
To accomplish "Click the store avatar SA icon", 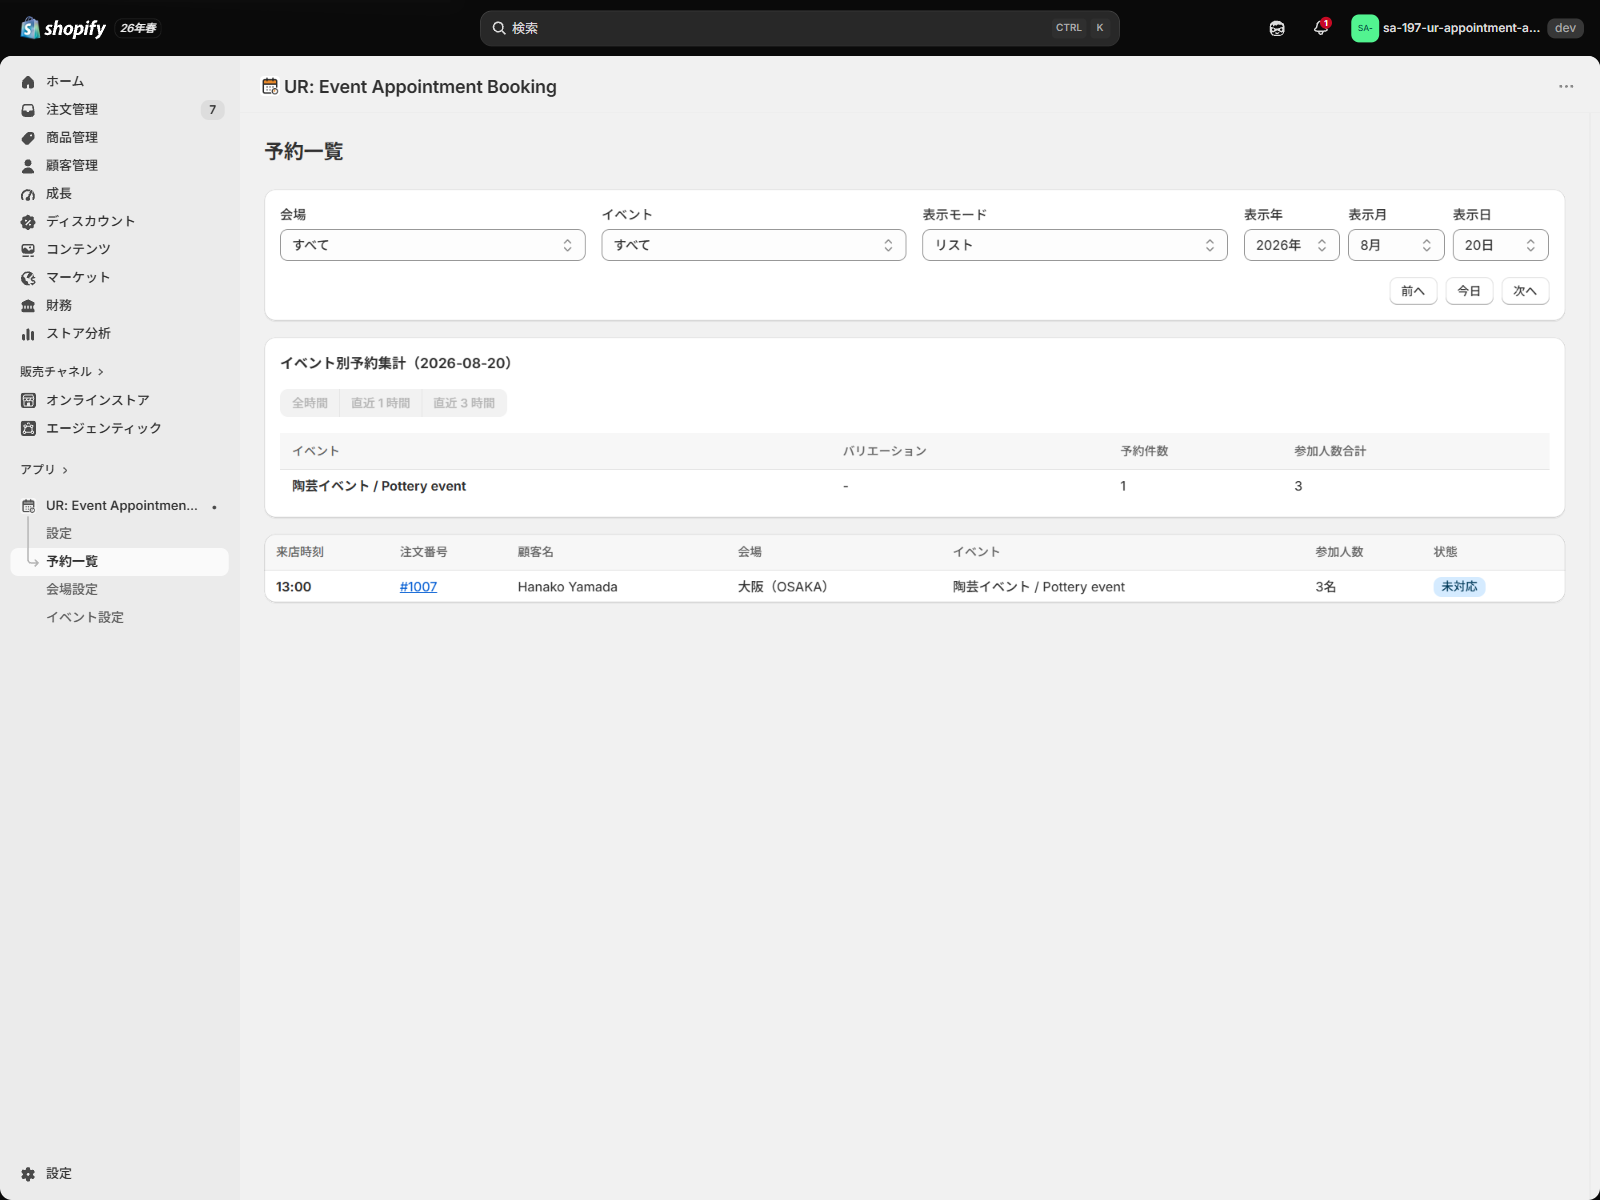I will point(1365,28).
